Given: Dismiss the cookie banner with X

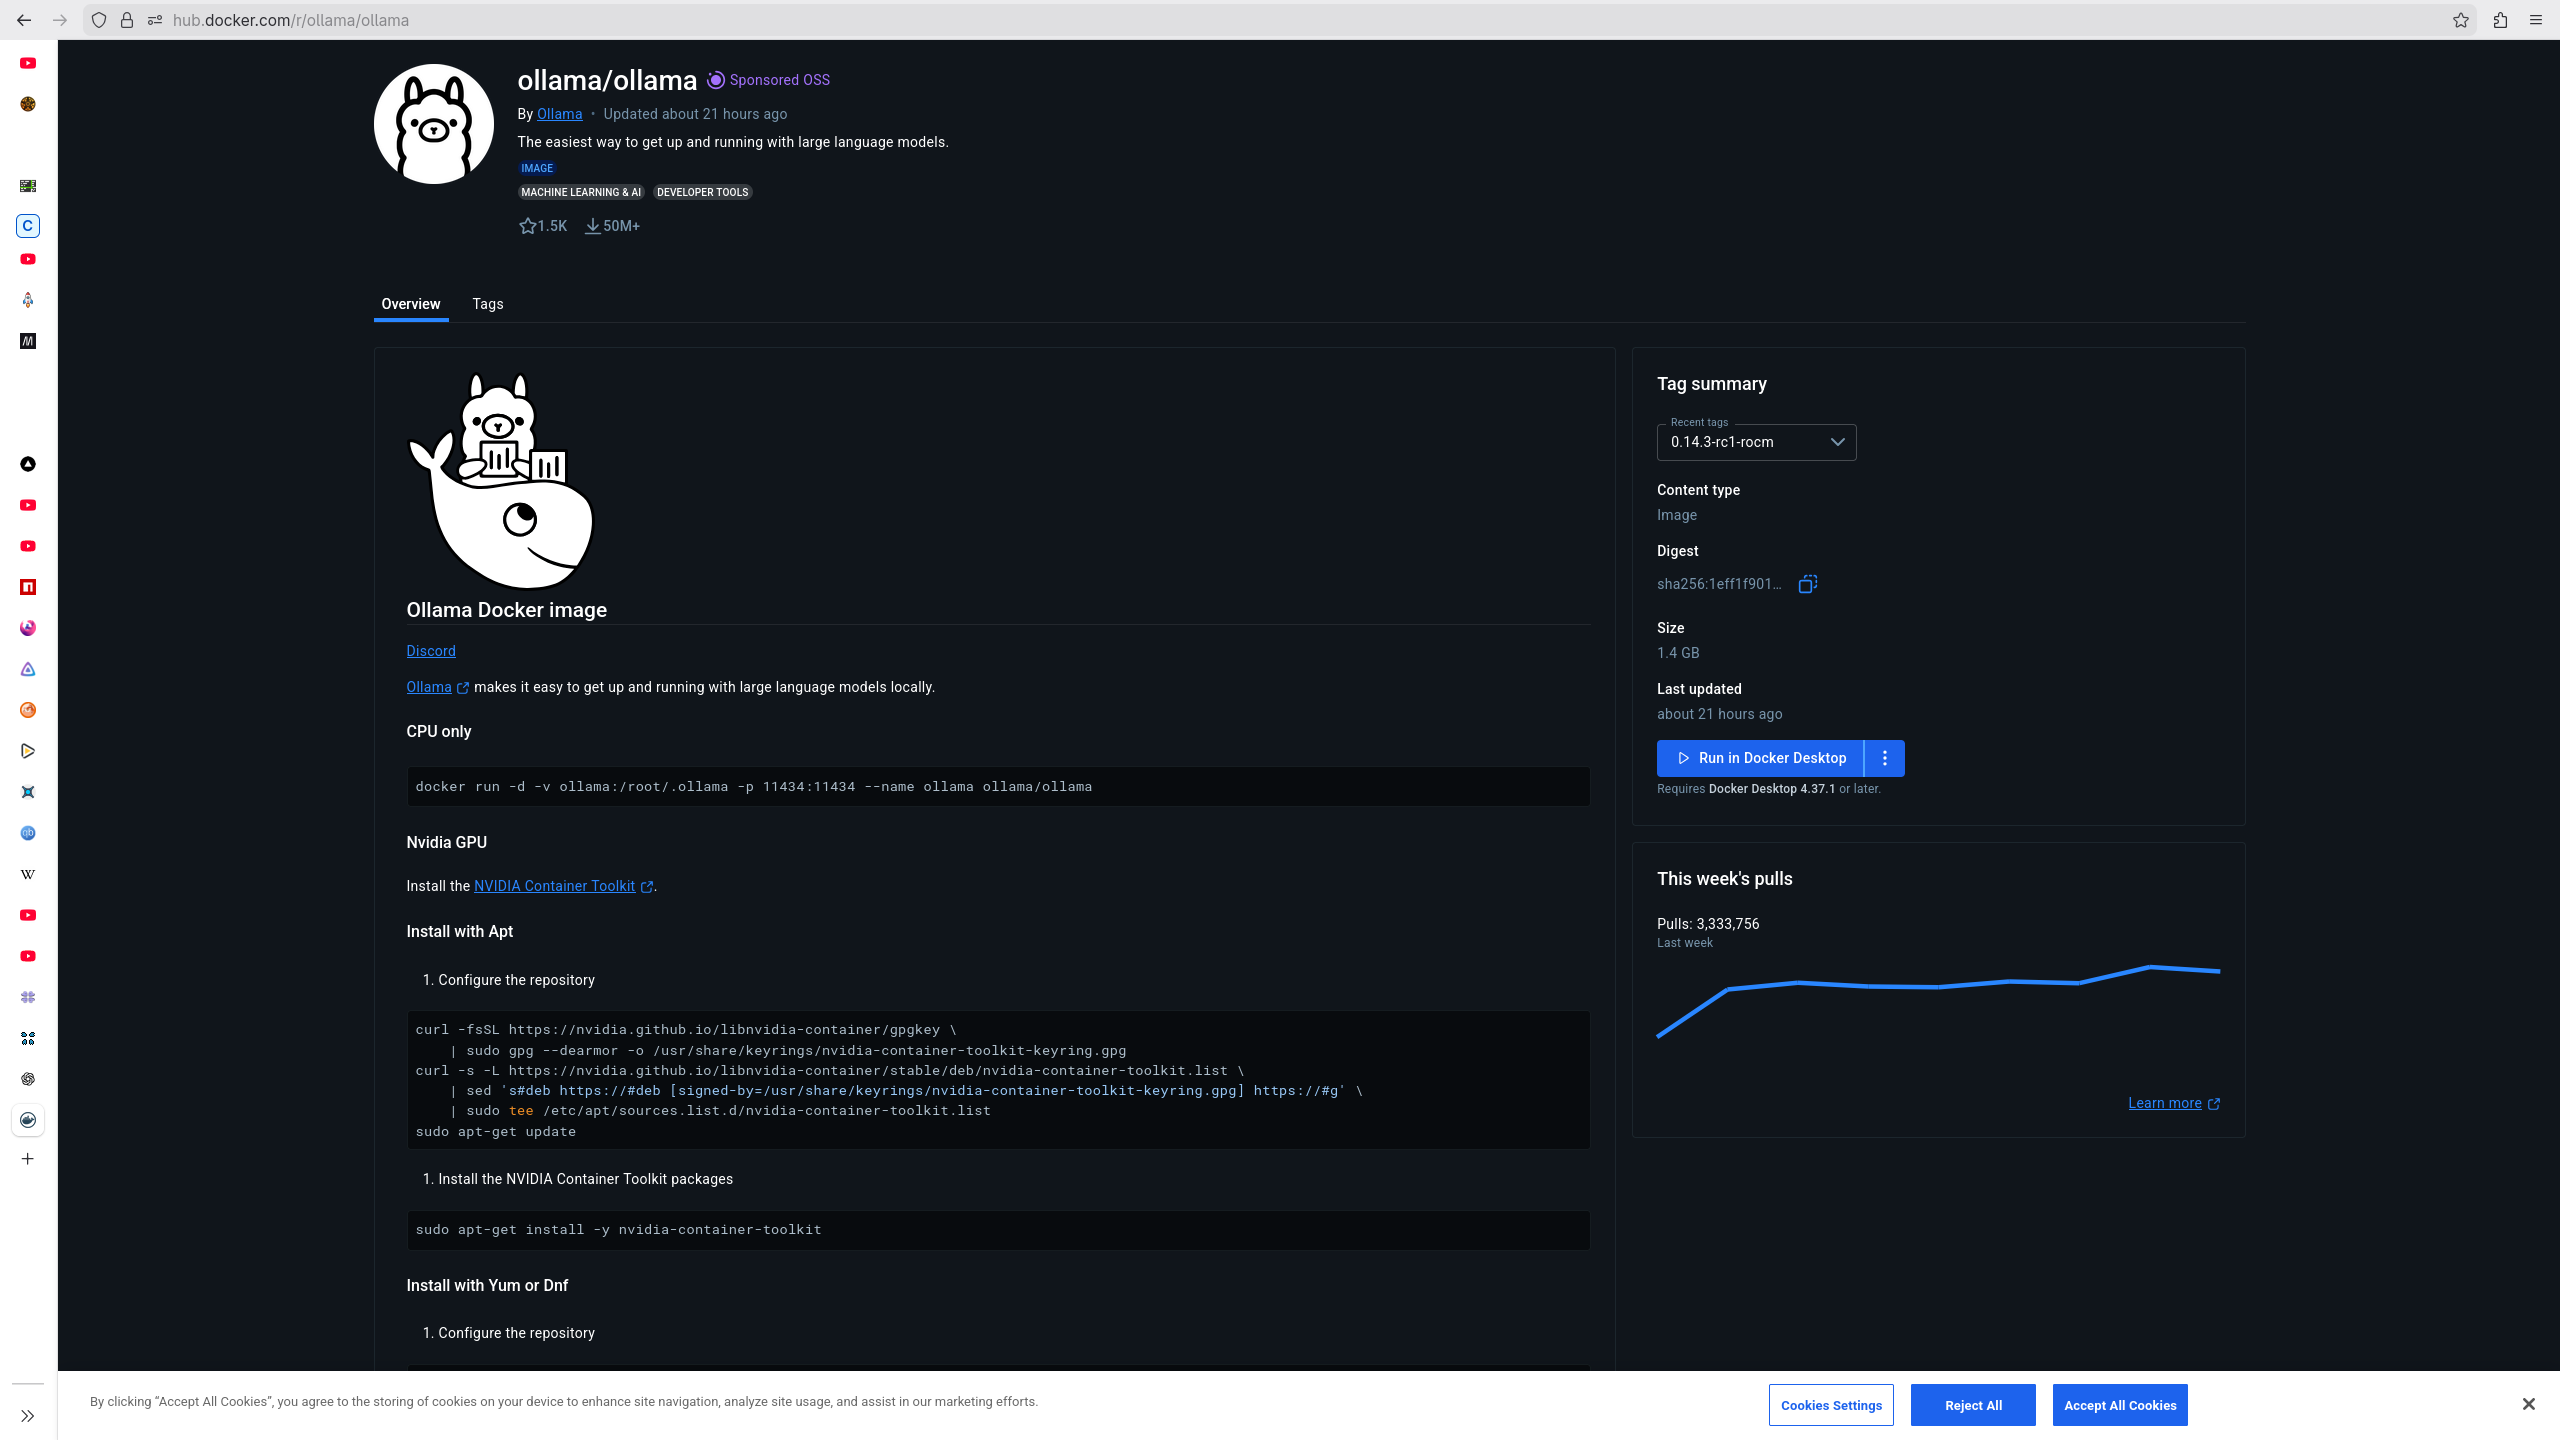Looking at the screenshot, I should [x=2528, y=1404].
